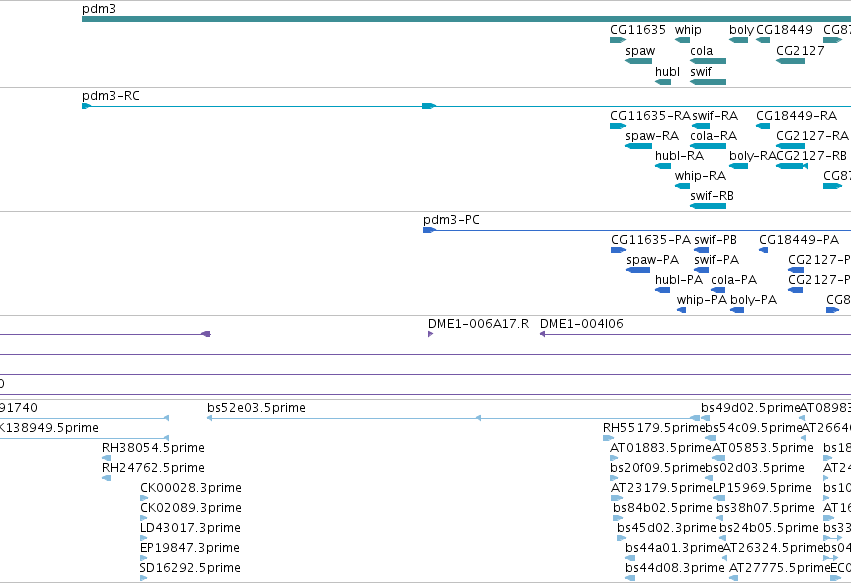Open the LP15969.5prime EST label

(763, 488)
